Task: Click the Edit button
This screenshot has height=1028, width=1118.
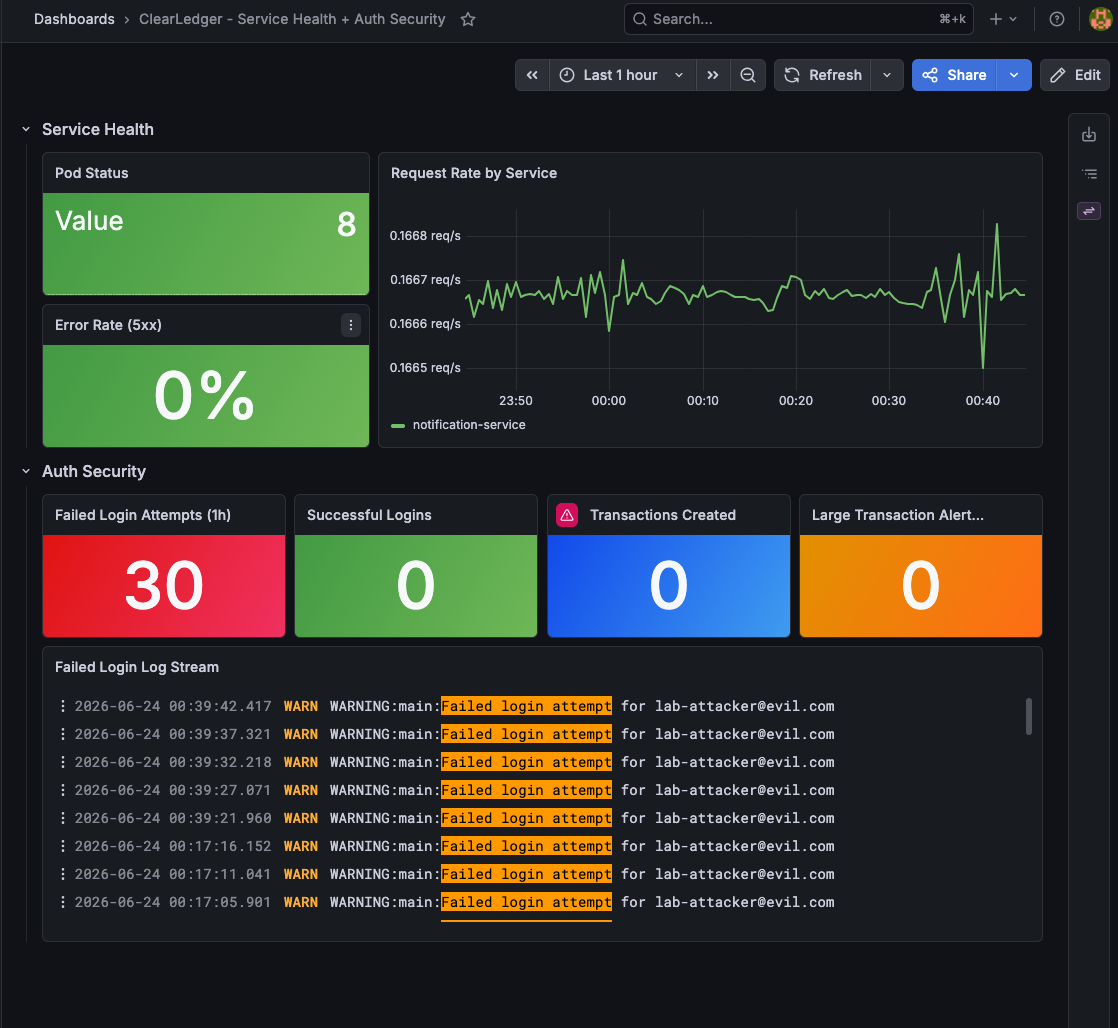Action: point(1075,75)
